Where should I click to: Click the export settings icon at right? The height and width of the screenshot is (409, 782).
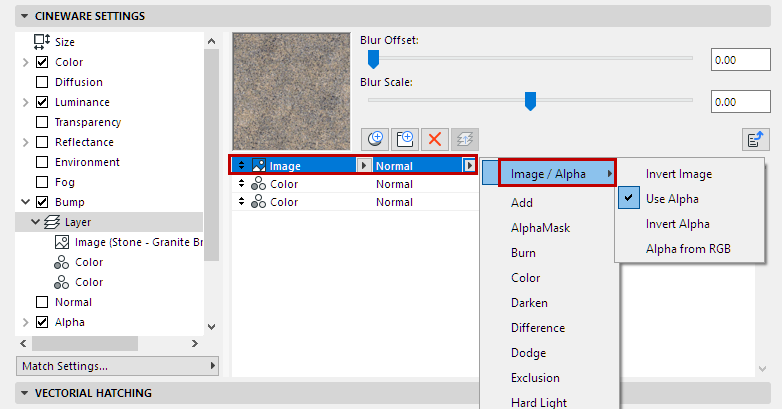(x=755, y=139)
